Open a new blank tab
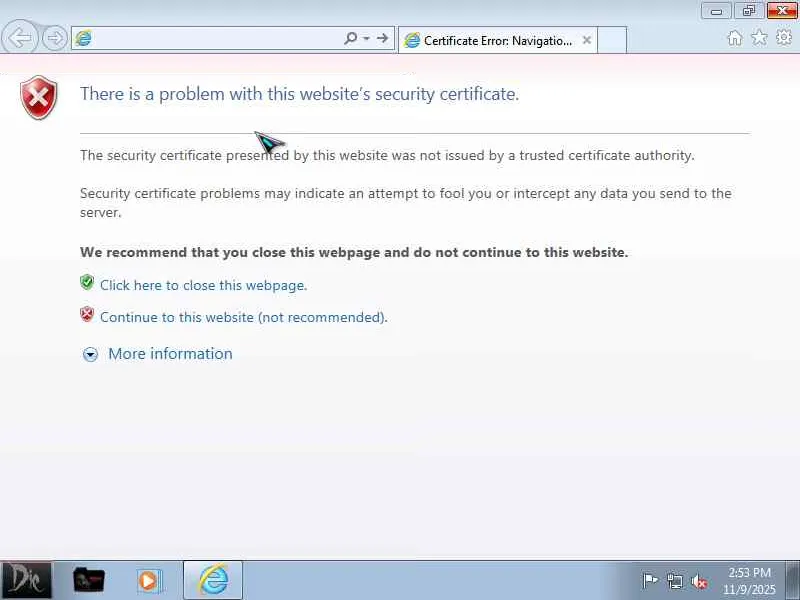The width and height of the screenshot is (800, 600). click(x=612, y=40)
